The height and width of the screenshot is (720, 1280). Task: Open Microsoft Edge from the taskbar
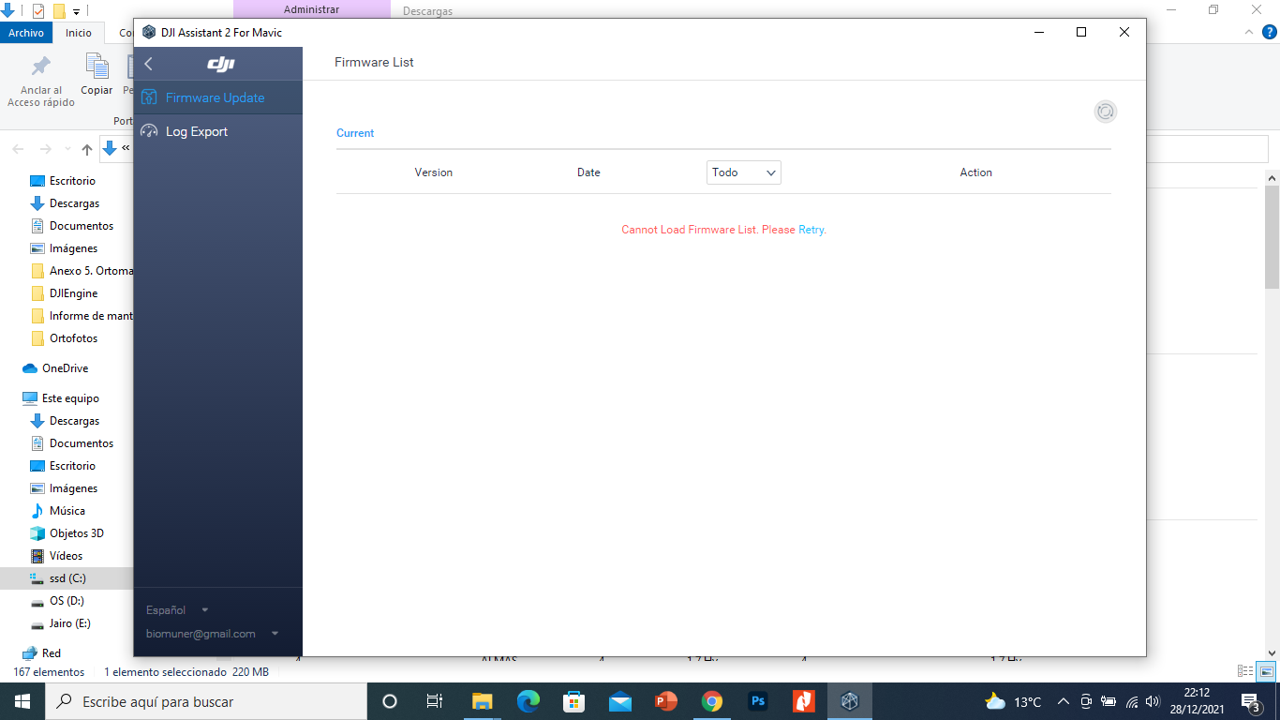point(528,701)
